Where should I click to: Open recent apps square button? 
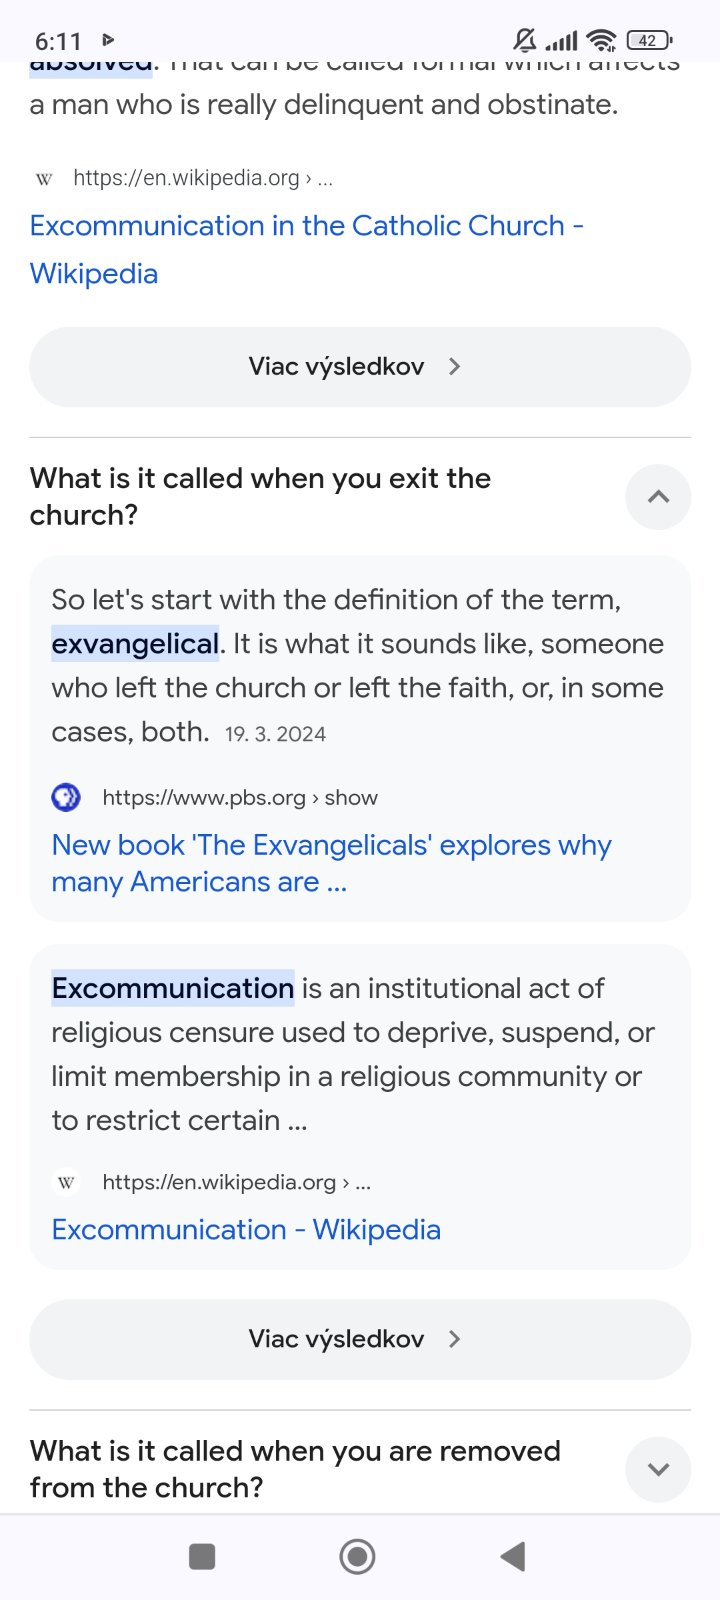(202, 1556)
